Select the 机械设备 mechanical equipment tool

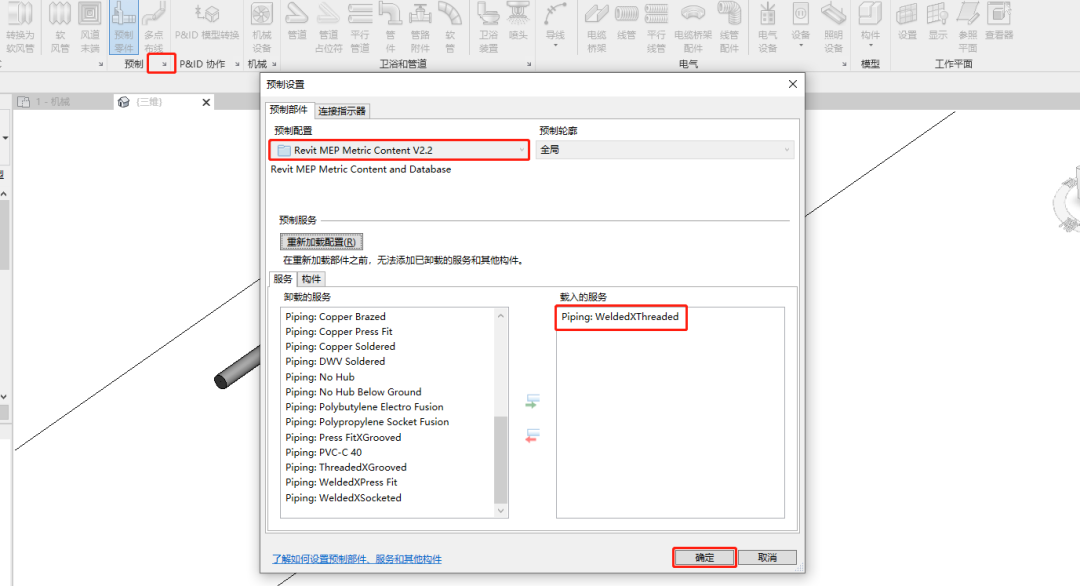[261, 27]
